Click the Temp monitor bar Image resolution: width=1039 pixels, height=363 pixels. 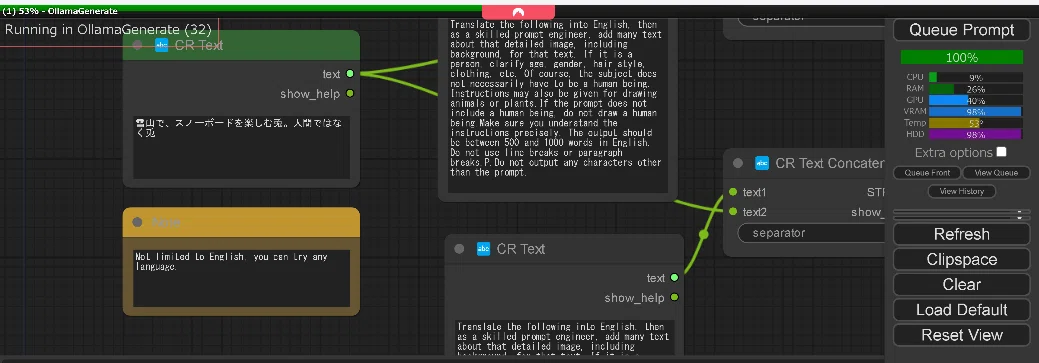tap(975, 123)
